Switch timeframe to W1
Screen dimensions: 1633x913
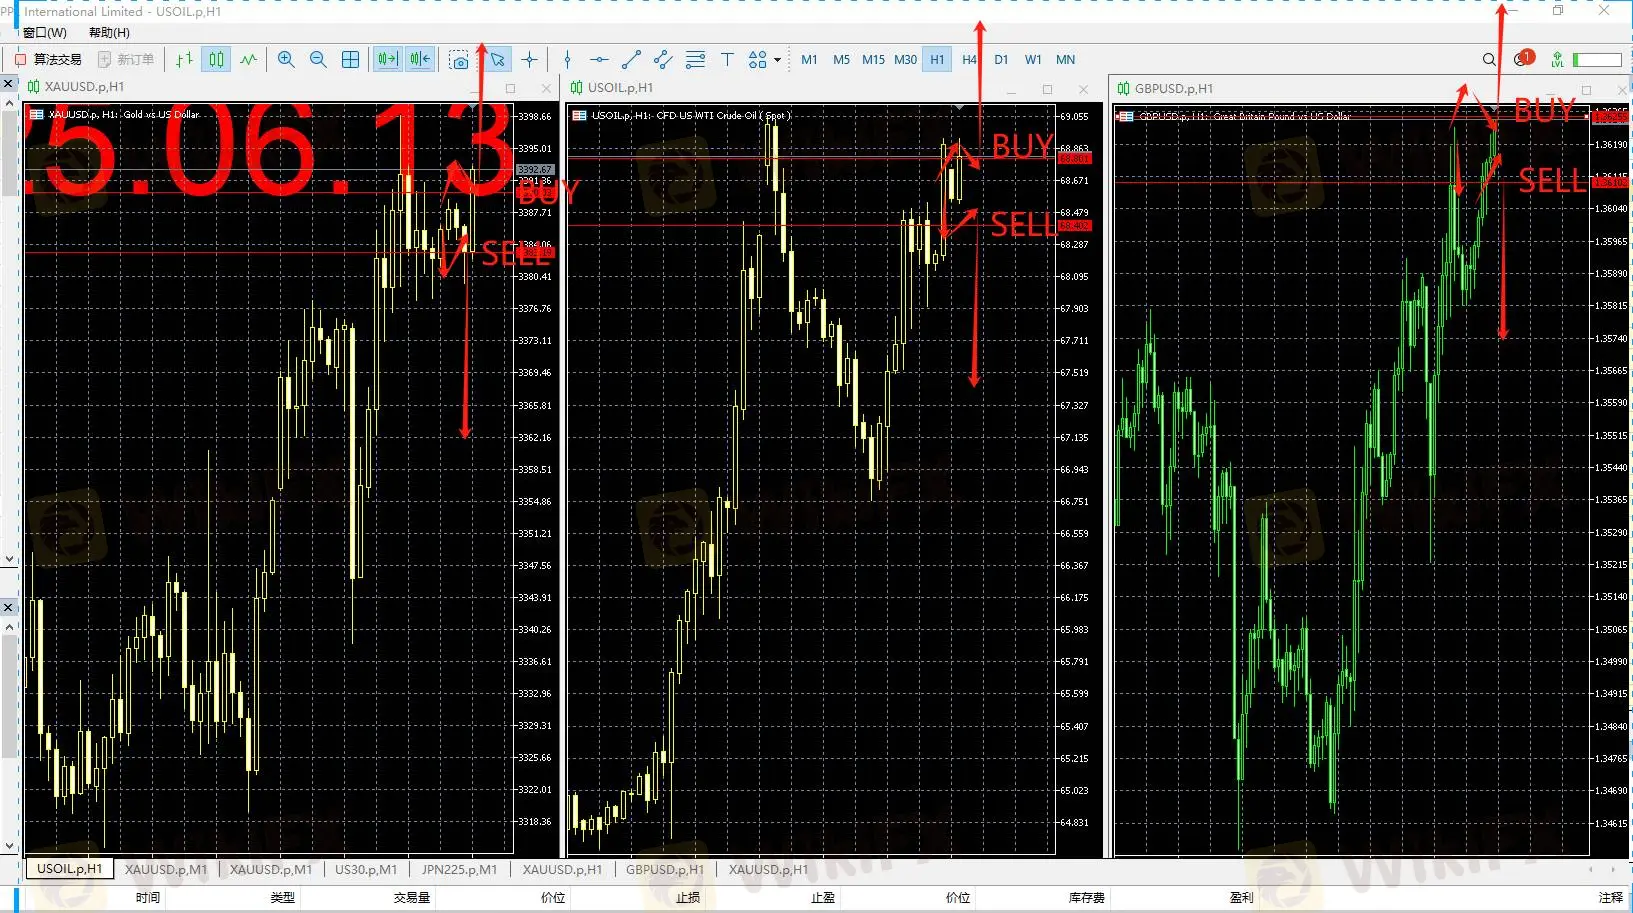1033,60
